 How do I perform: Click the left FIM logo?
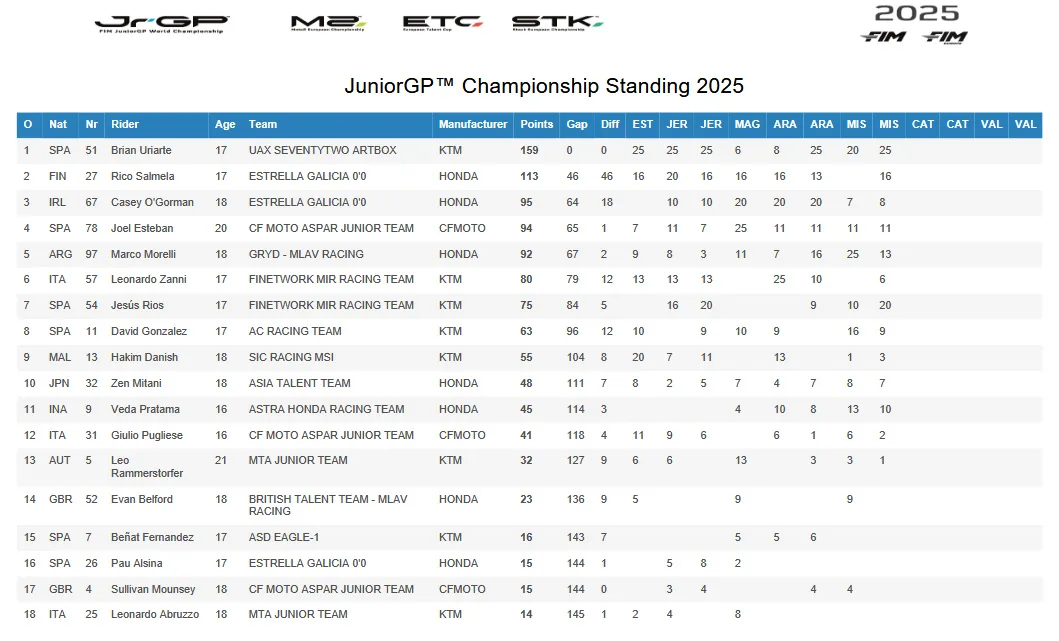point(882,37)
